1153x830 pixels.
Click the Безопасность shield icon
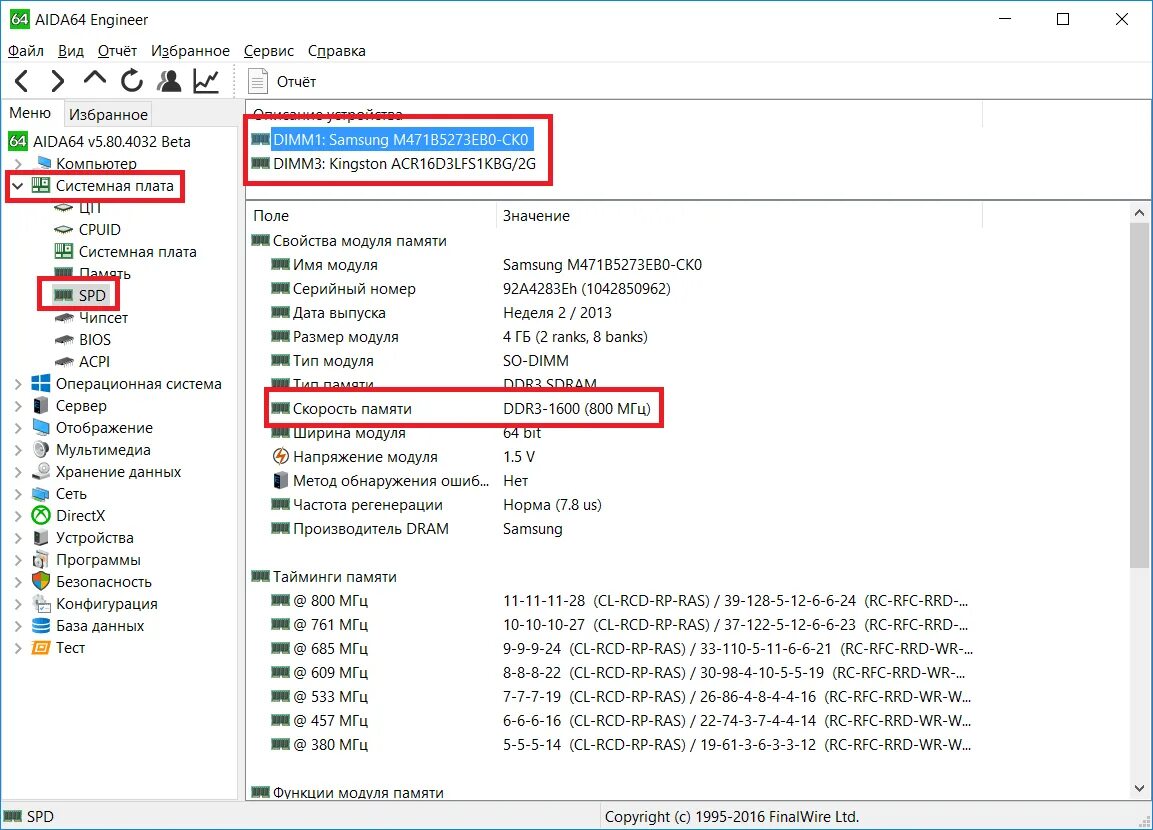point(41,582)
